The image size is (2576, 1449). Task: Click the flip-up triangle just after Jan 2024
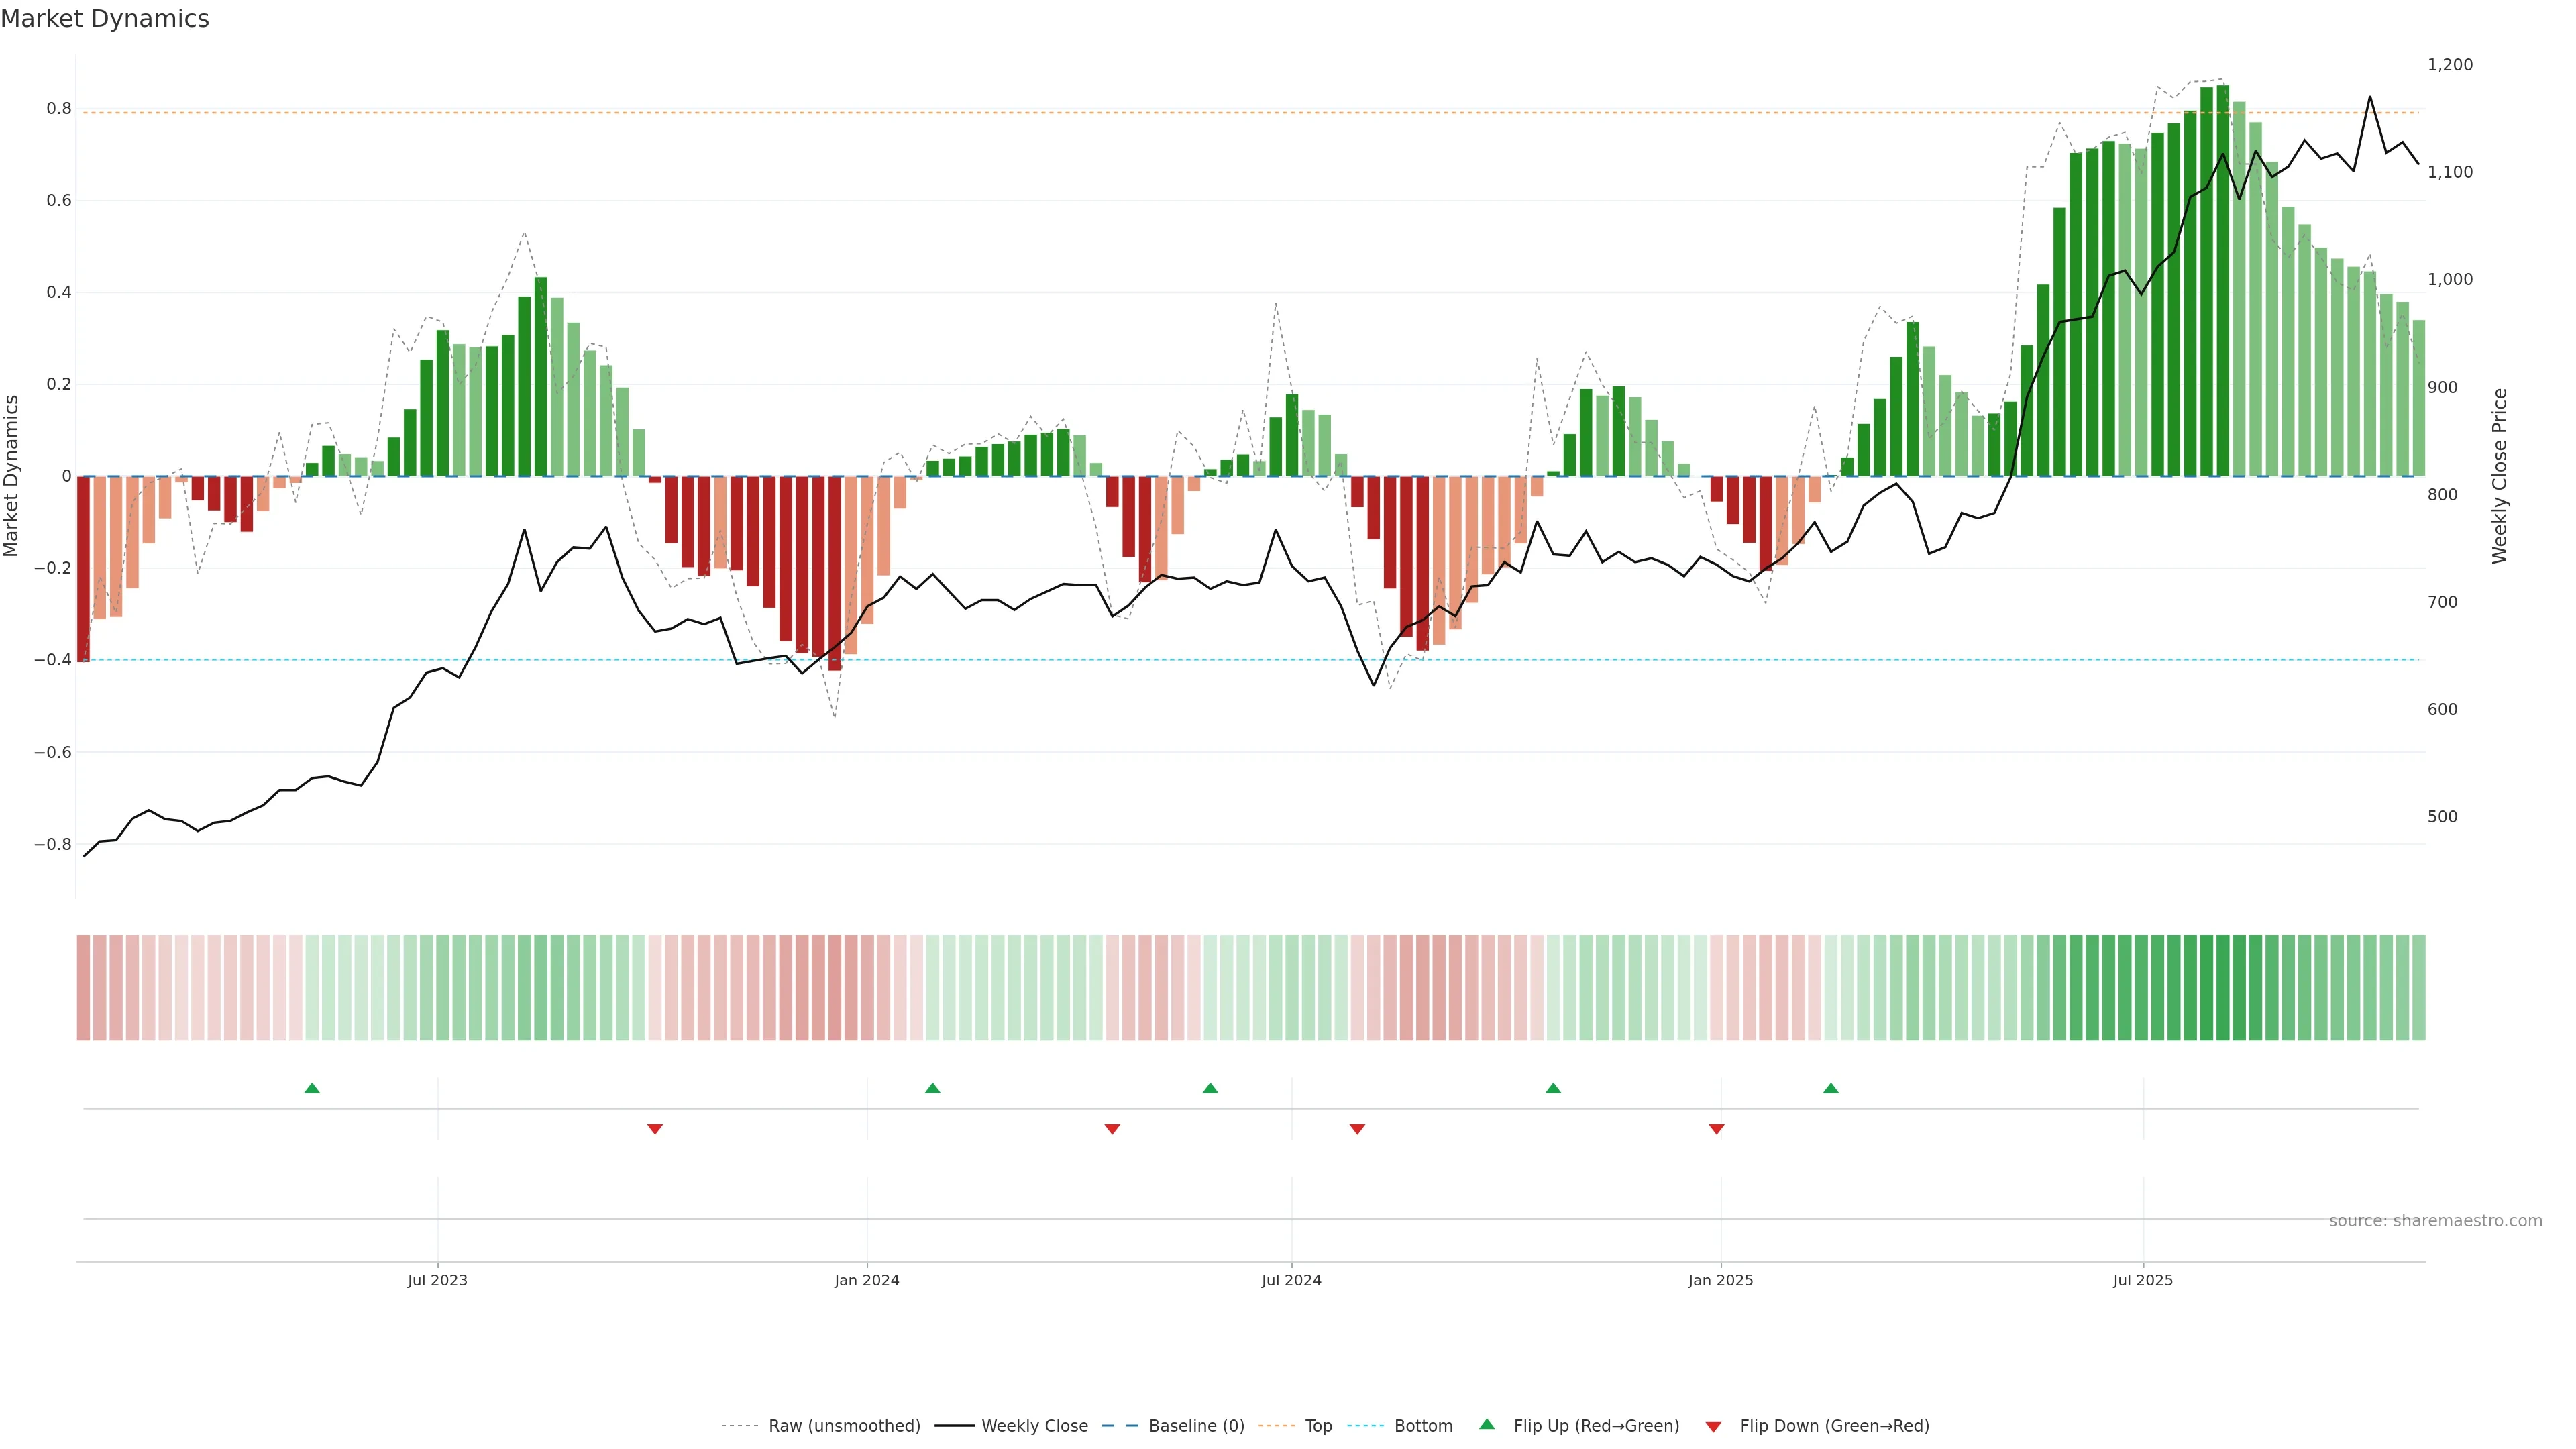coord(932,1088)
